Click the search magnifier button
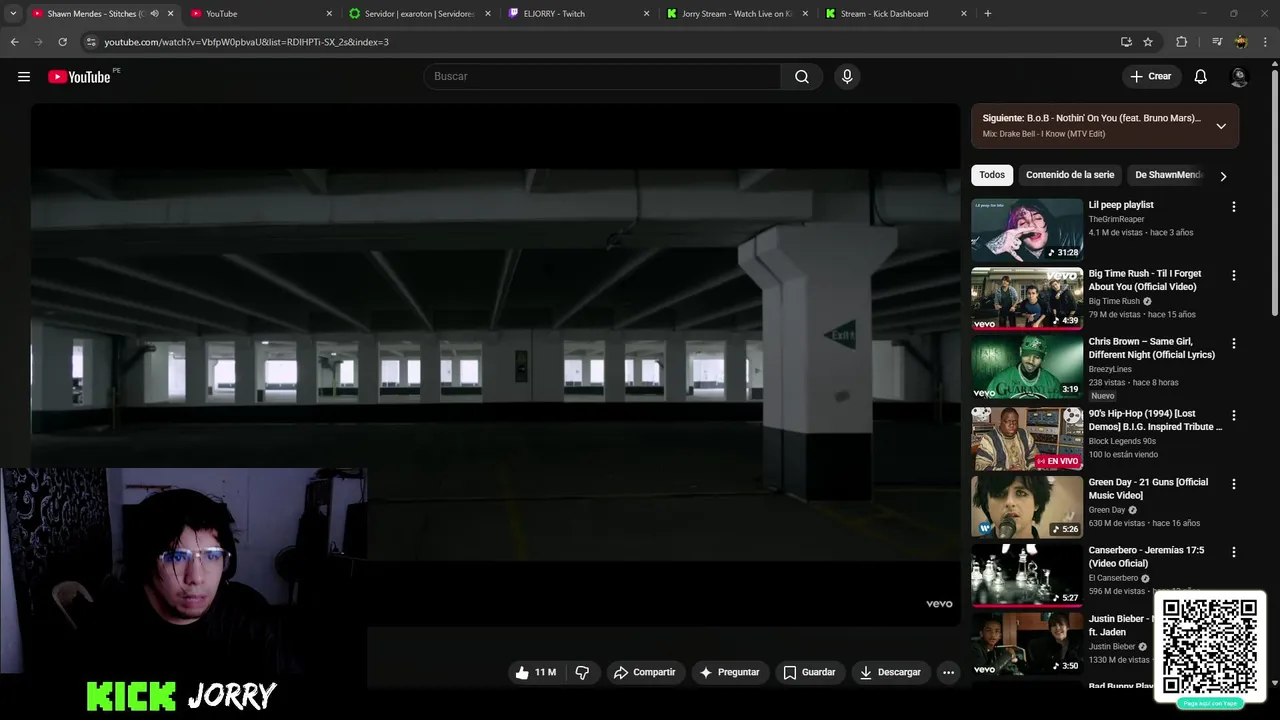 [802, 76]
